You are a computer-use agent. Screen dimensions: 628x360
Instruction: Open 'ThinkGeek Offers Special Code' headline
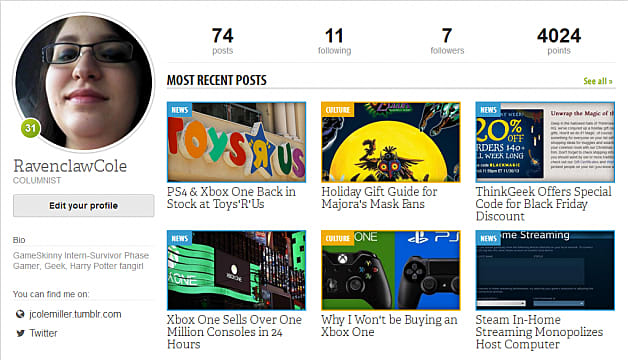543,204
